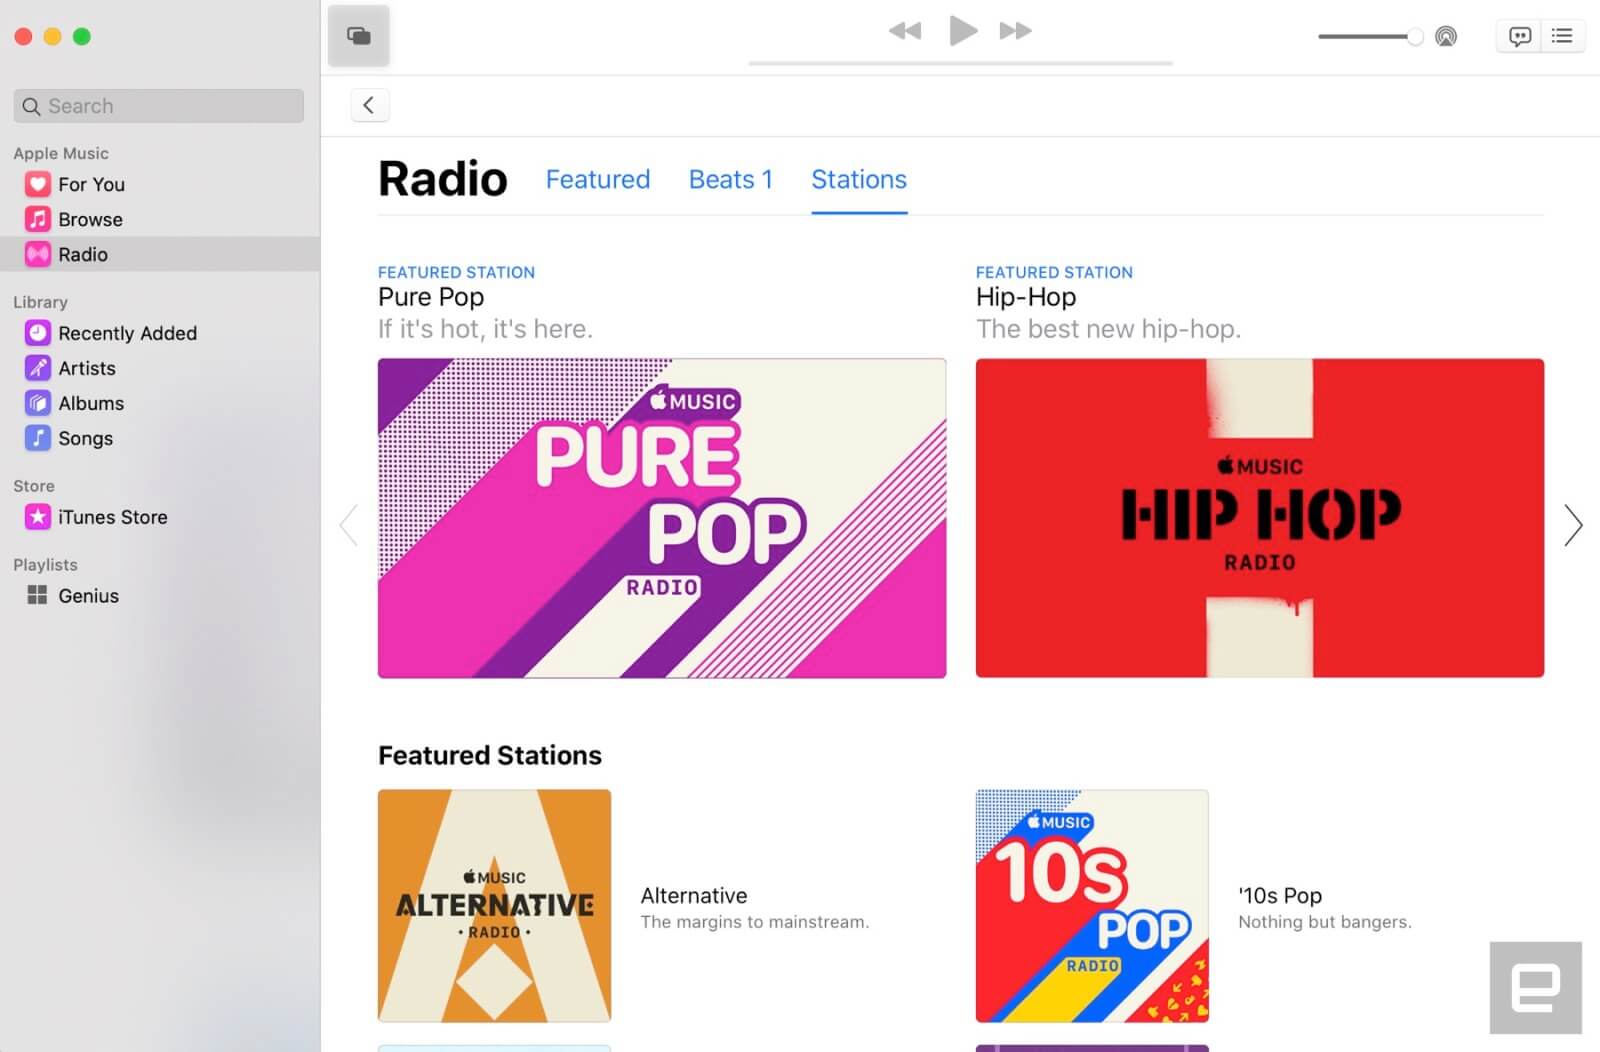1600x1052 pixels.
Task: Click the Featured Stations heading
Action: (x=490, y=755)
